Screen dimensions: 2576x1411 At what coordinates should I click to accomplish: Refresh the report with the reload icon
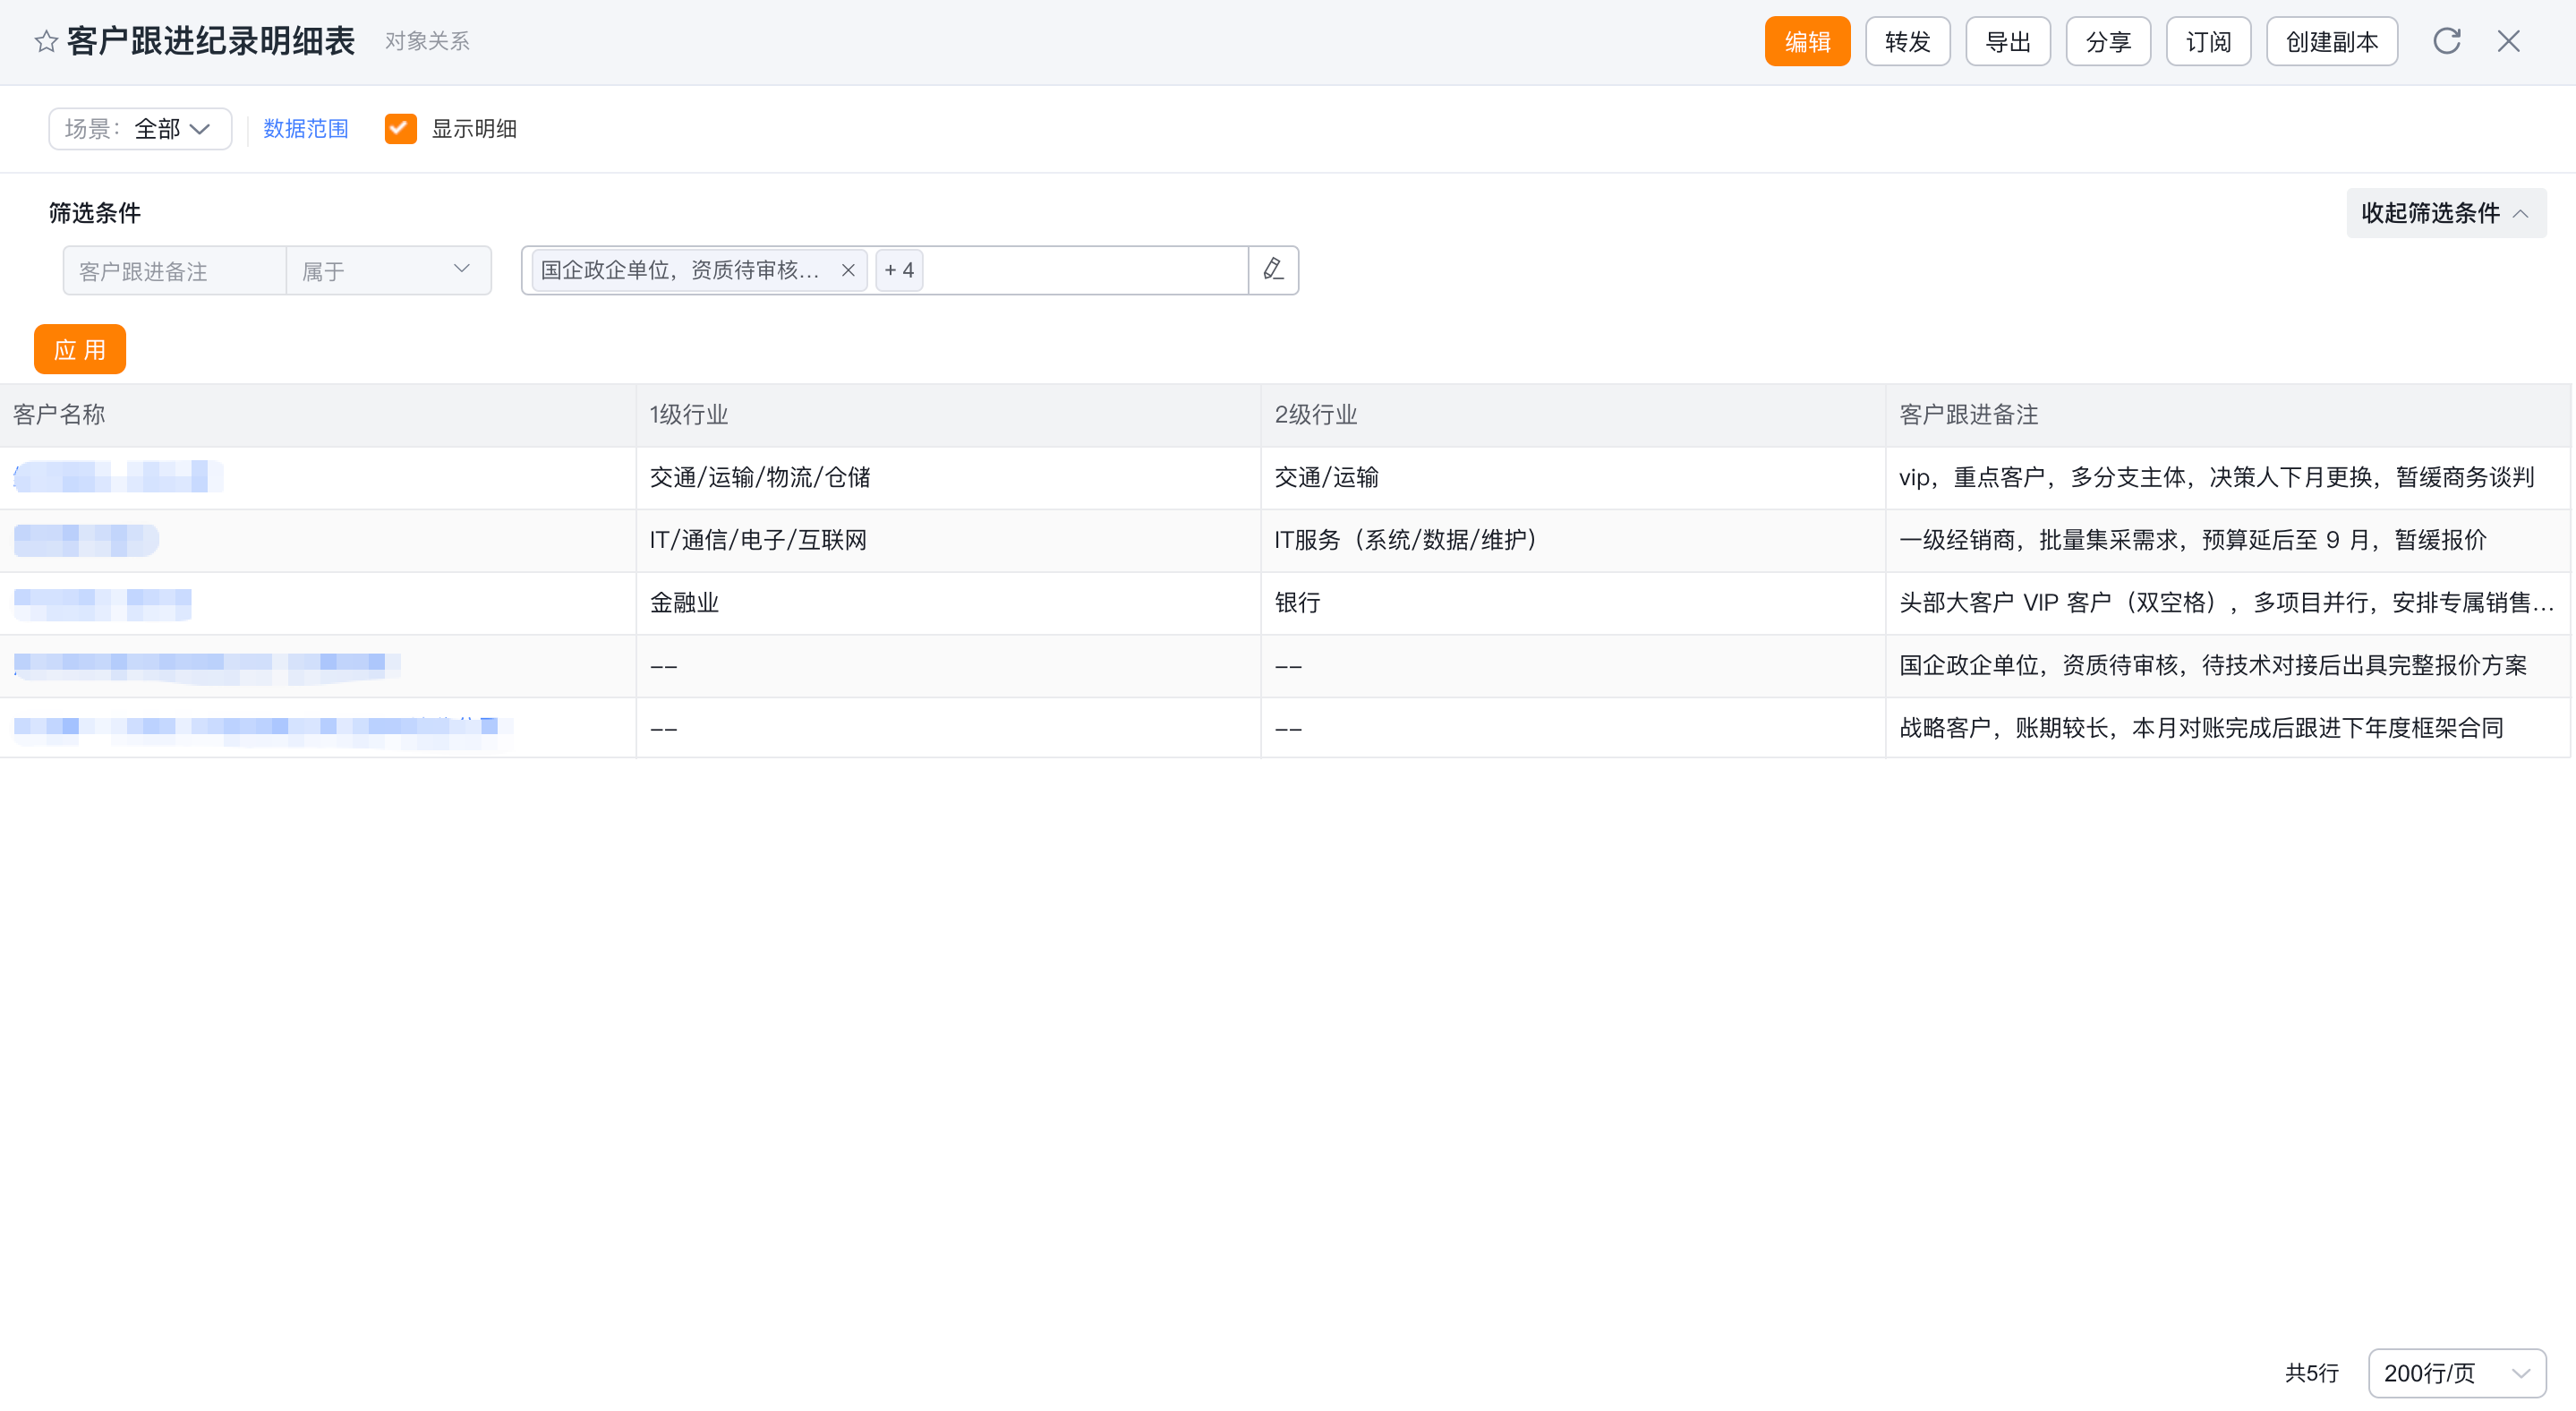[2446, 41]
